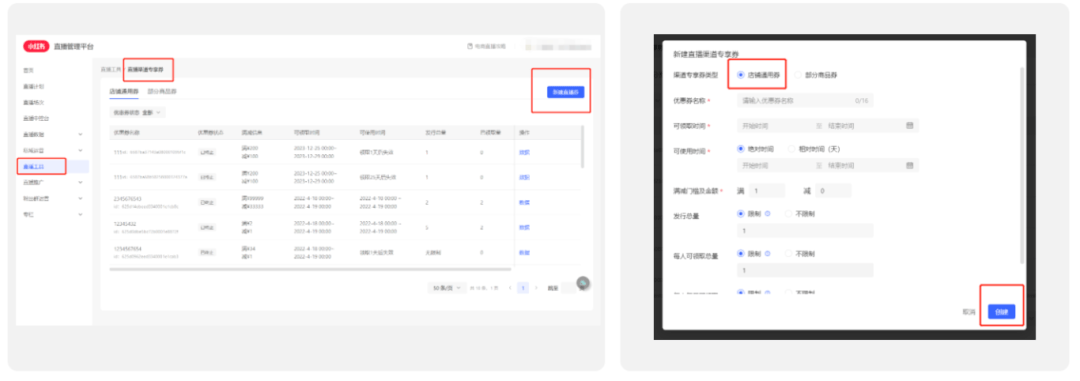Click the vertical scrollbar of the coupon table

583,147
